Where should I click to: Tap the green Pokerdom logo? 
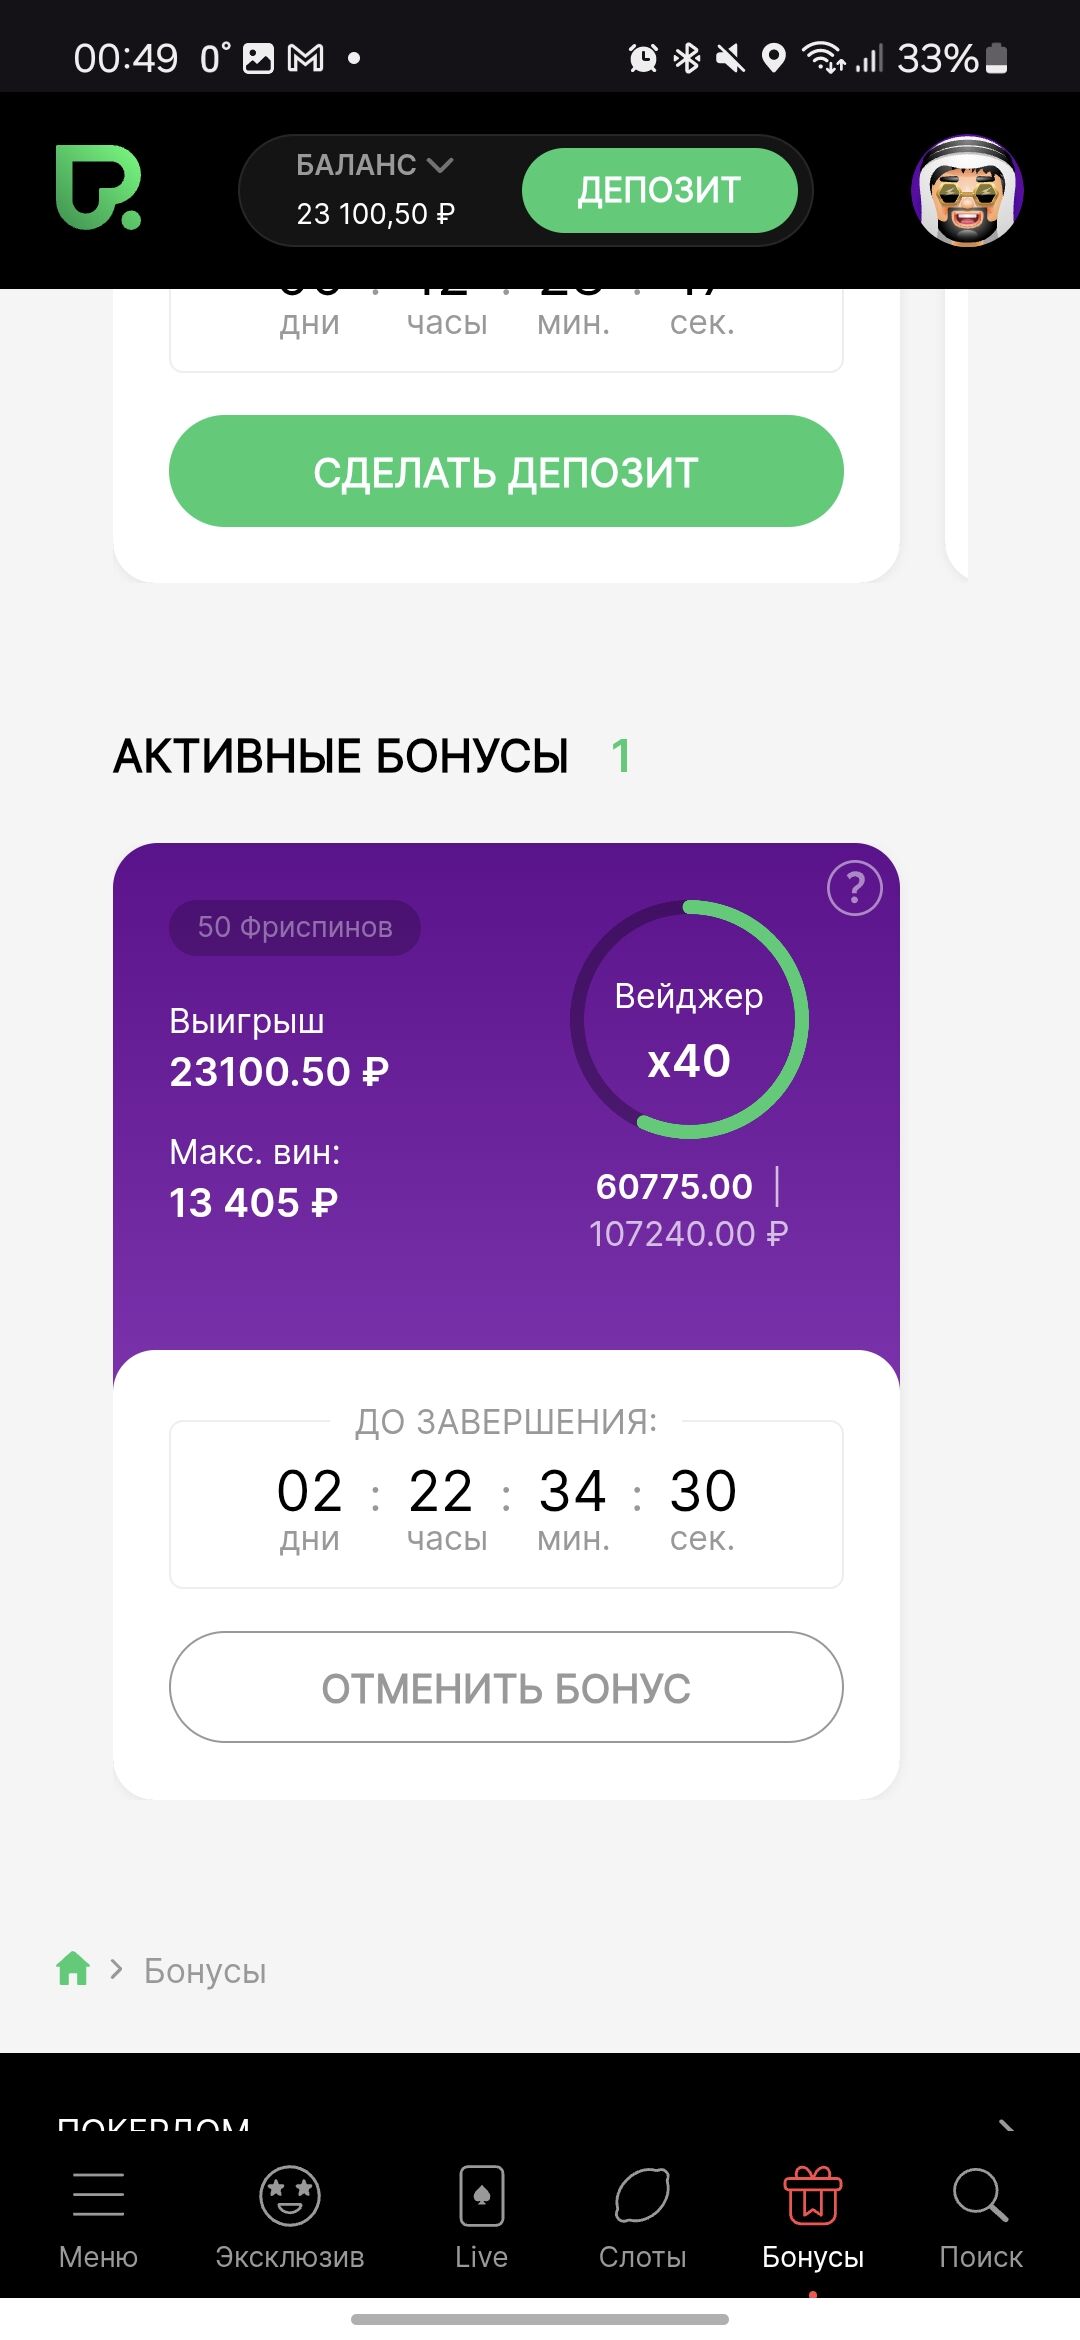[98, 188]
